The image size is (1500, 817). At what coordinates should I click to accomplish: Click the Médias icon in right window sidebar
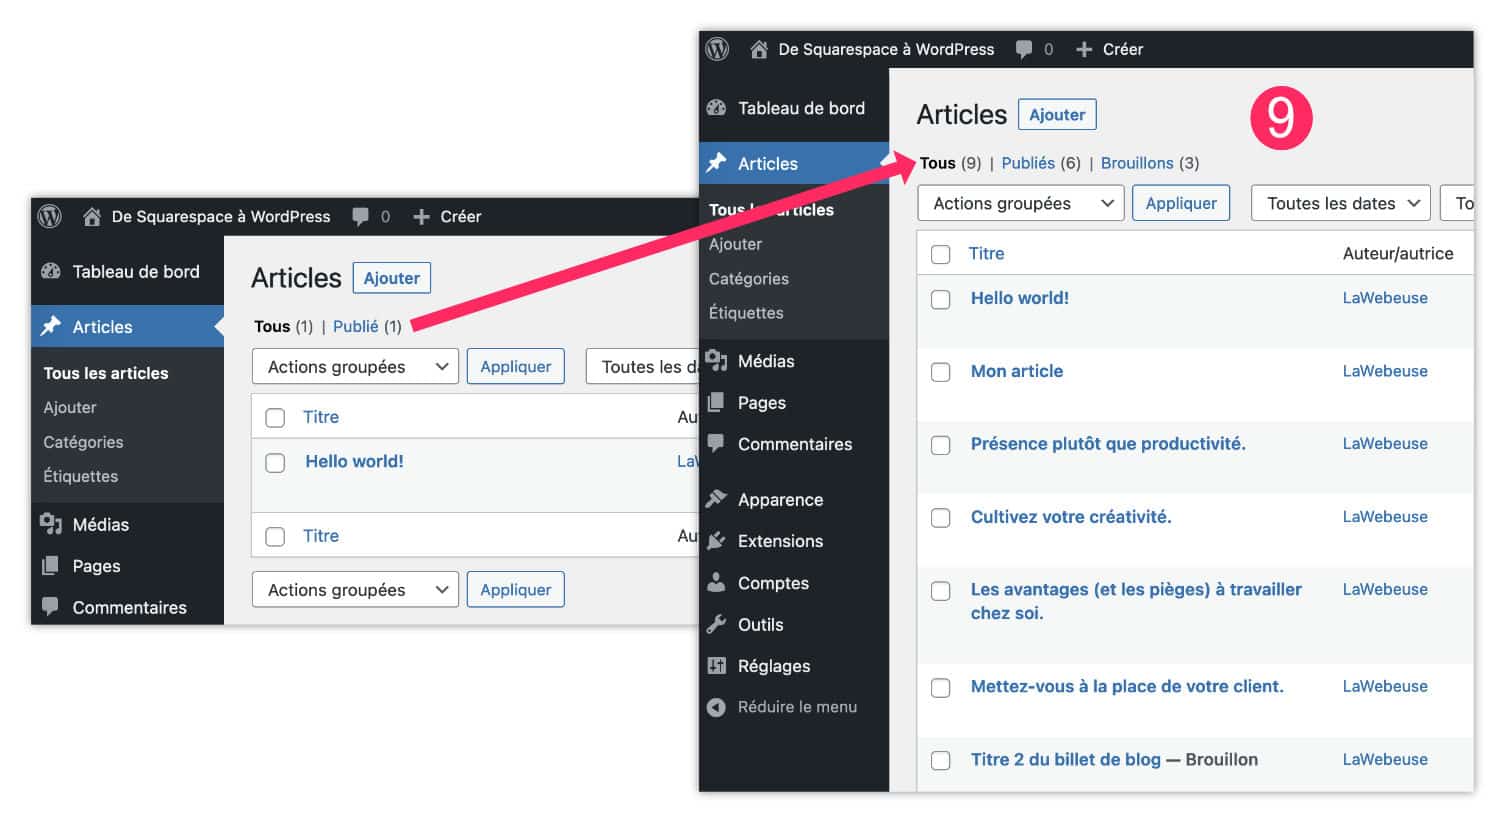[x=716, y=360]
